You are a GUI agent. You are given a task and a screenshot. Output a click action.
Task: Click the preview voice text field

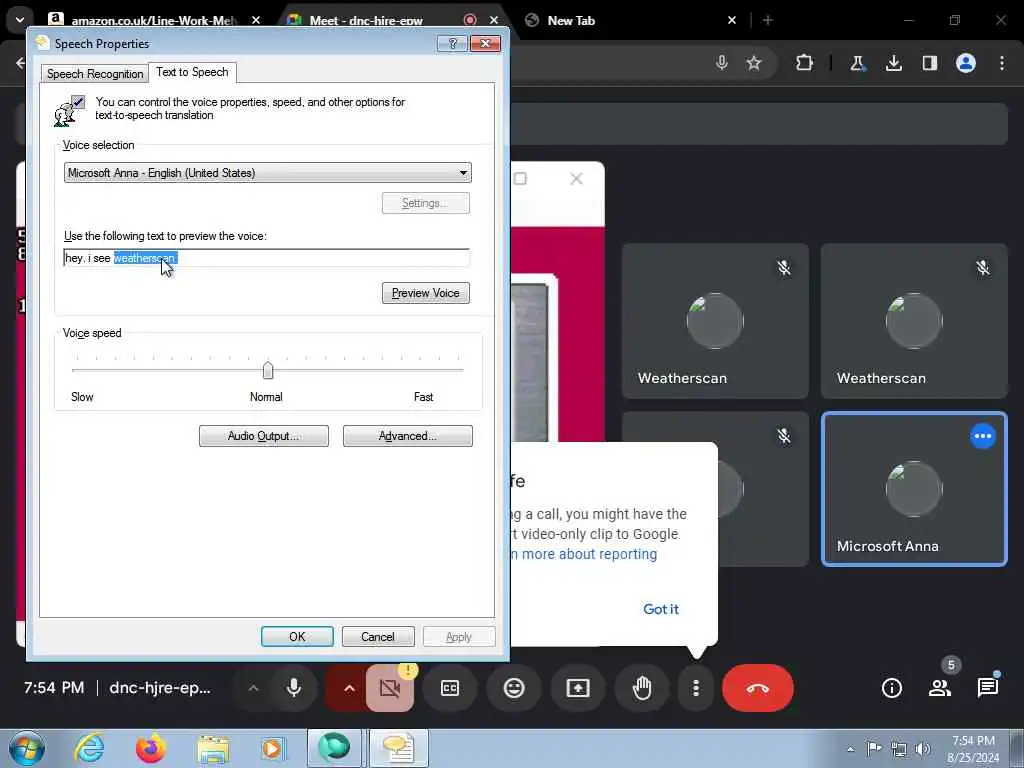(x=266, y=258)
